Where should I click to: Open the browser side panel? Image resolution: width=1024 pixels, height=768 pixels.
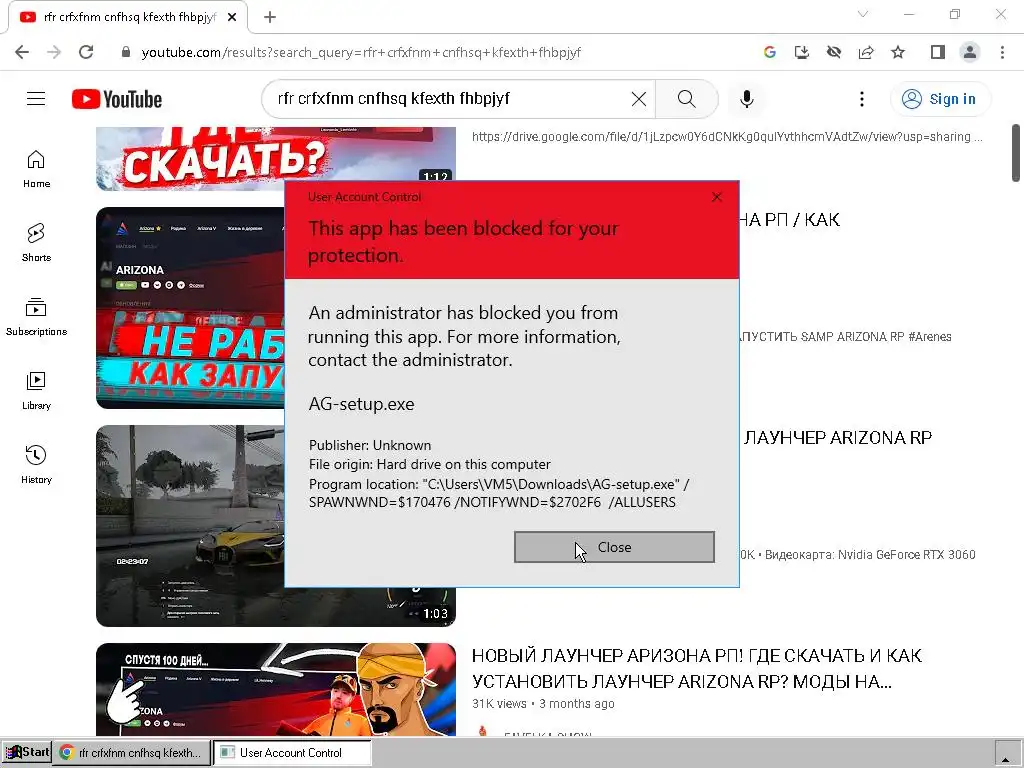click(938, 52)
